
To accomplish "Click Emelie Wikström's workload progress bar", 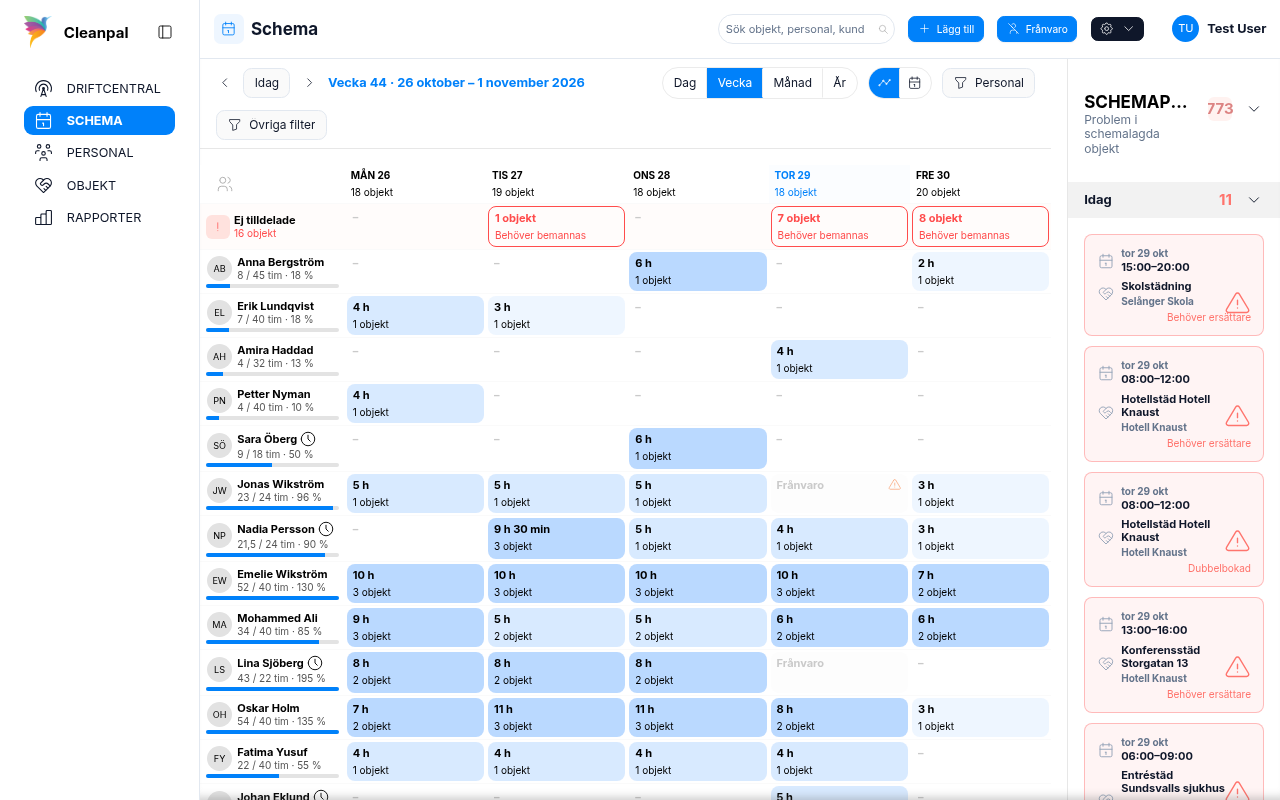I will click(x=272, y=598).
